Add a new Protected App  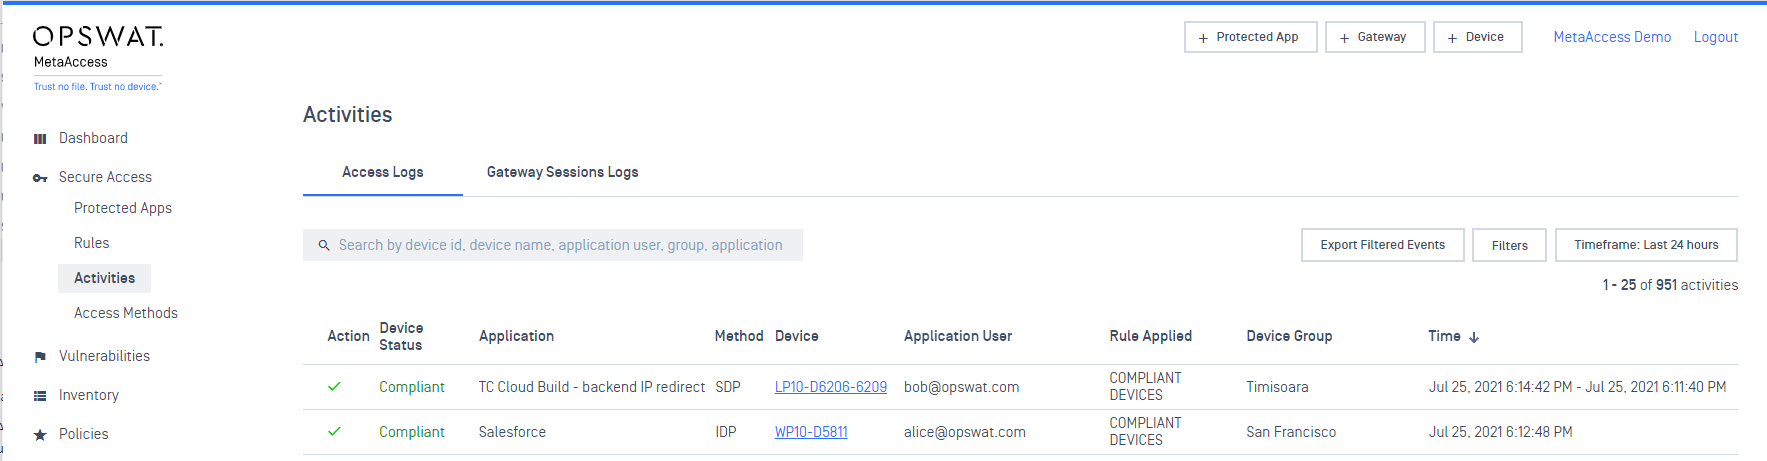1251,37
